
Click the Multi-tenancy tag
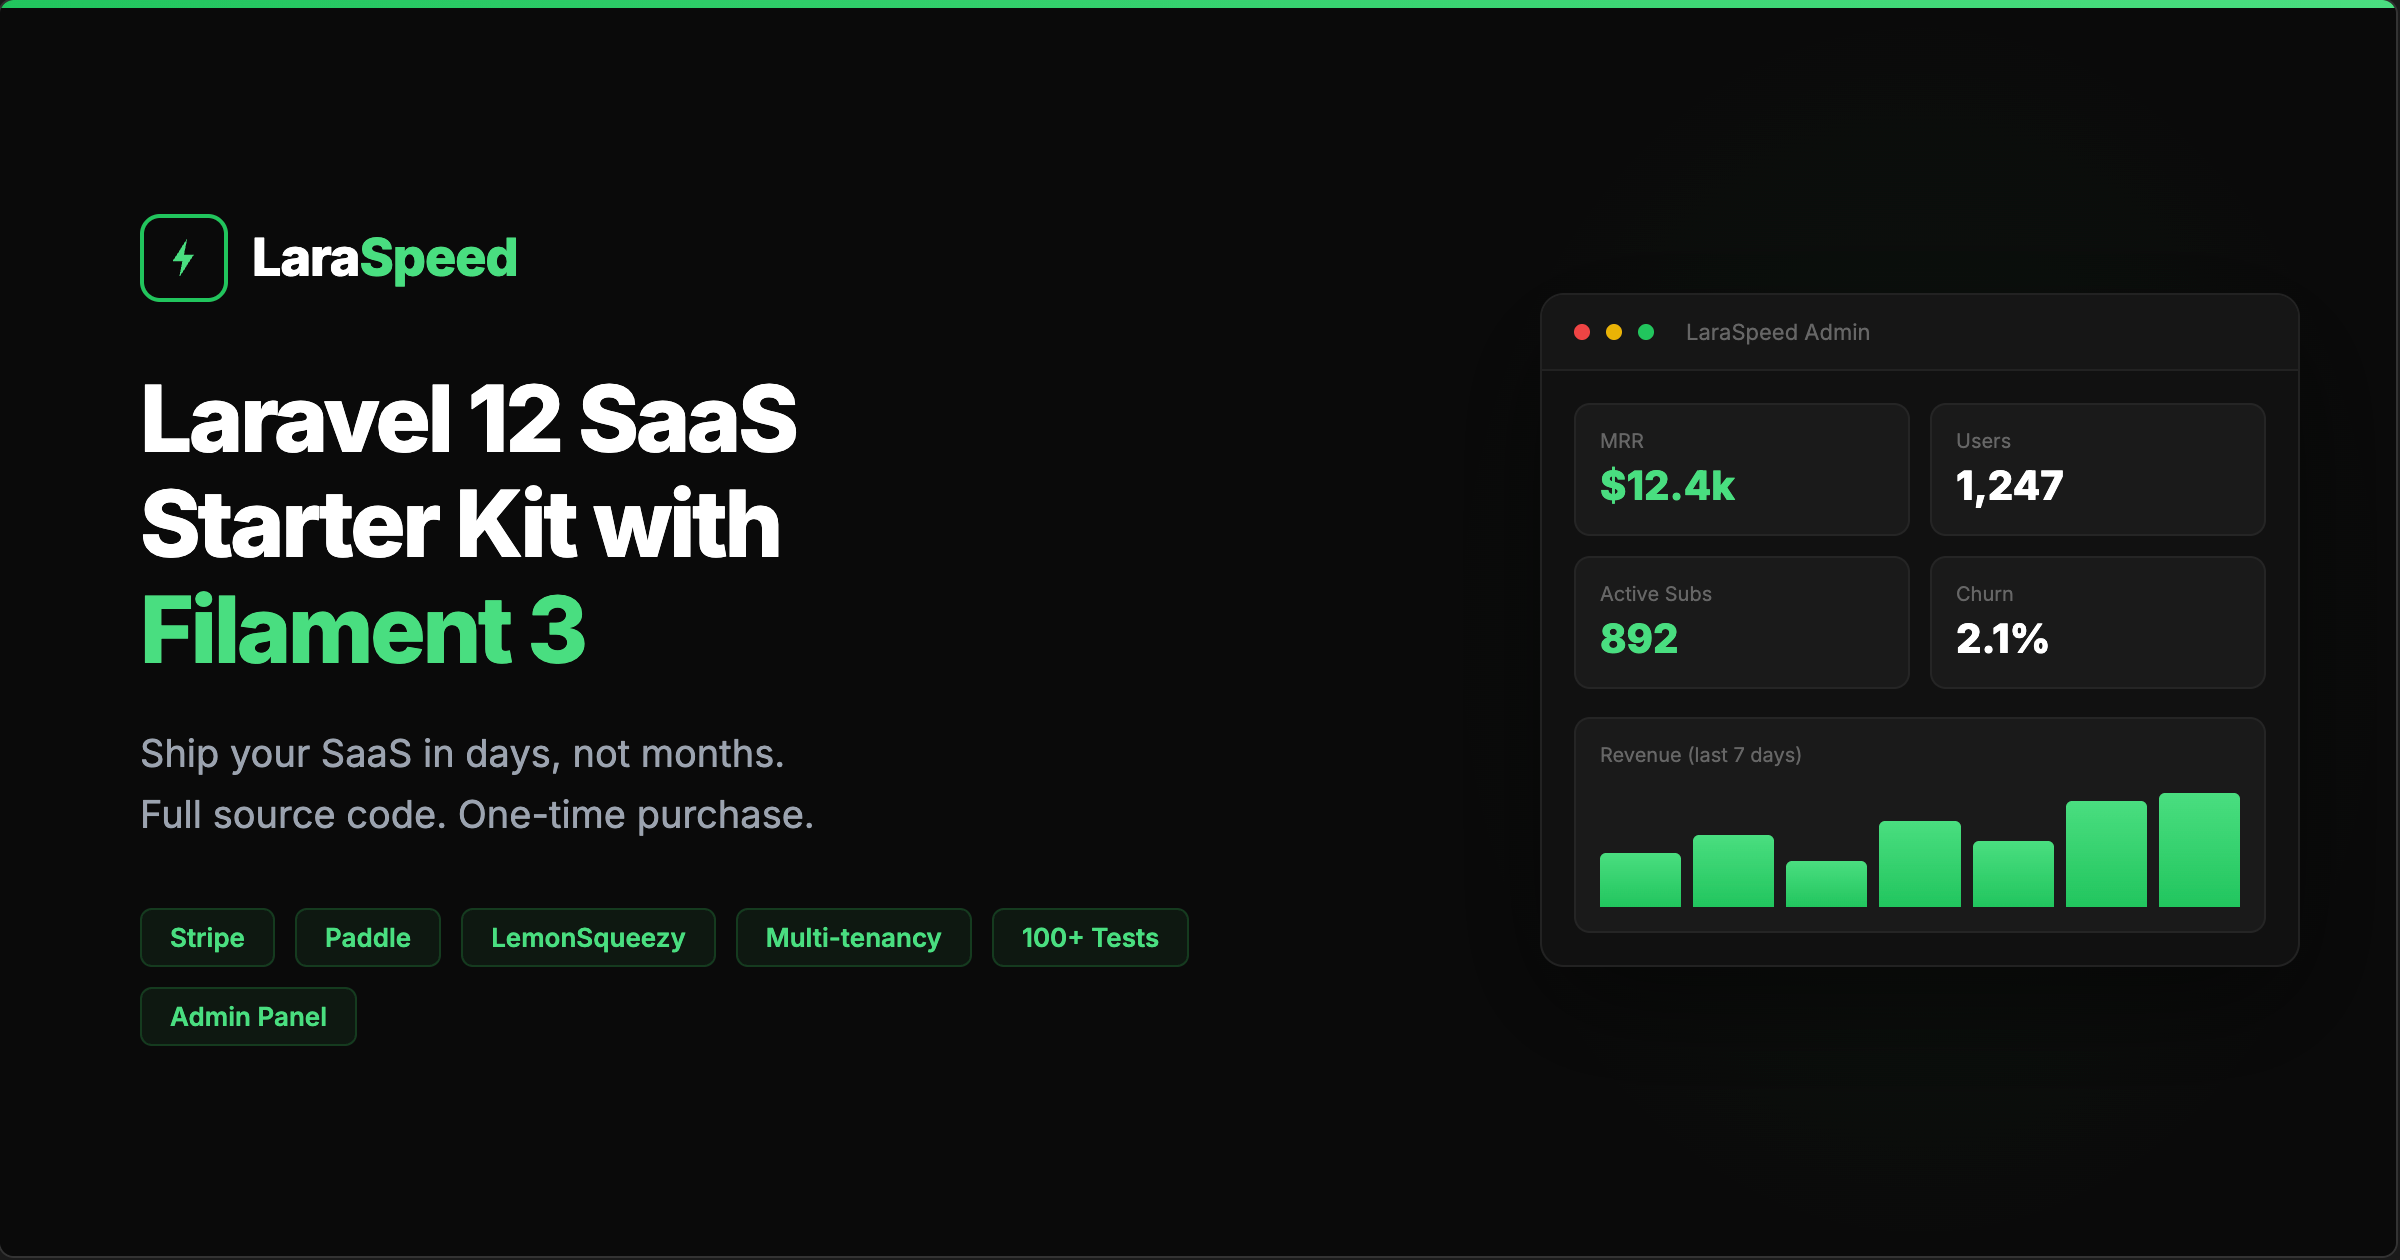854,937
